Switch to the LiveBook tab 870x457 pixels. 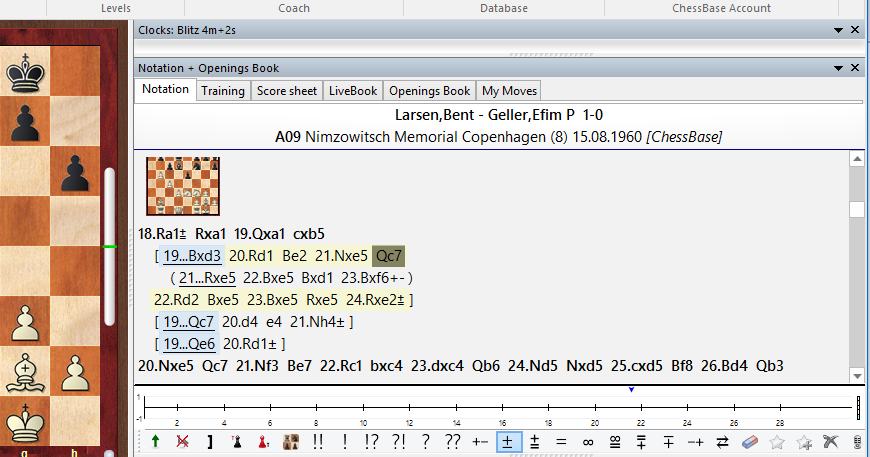tap(353, 90)
